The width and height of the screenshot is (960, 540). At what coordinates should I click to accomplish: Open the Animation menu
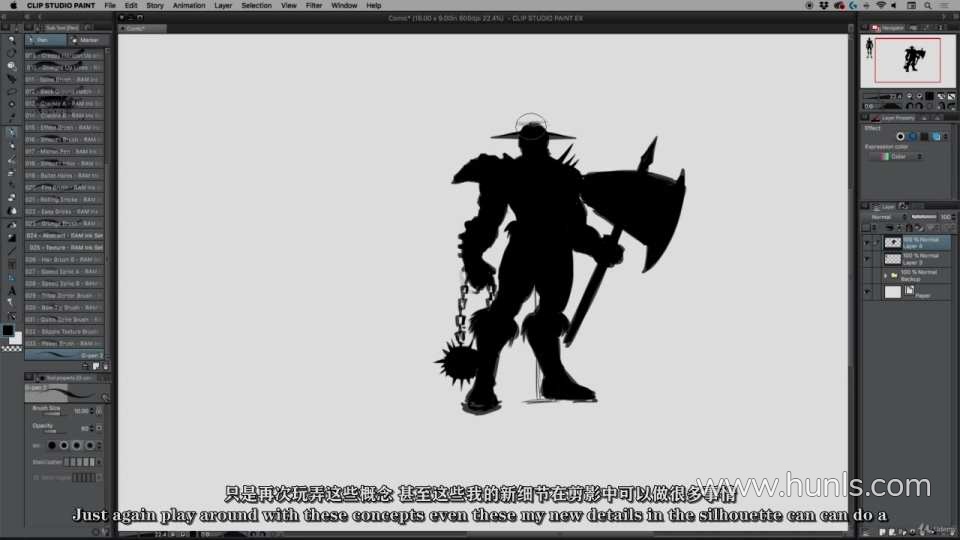(x=189, y=5)
